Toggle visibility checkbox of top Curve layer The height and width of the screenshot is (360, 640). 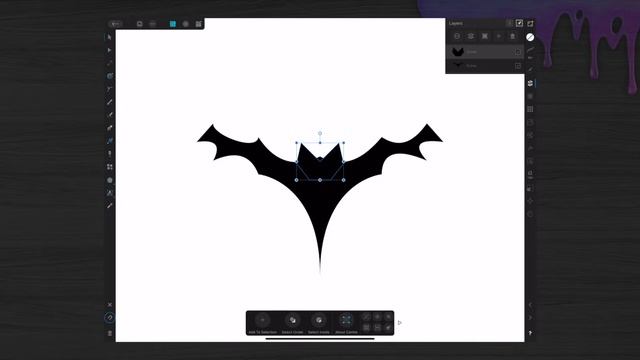coord(518,52)
